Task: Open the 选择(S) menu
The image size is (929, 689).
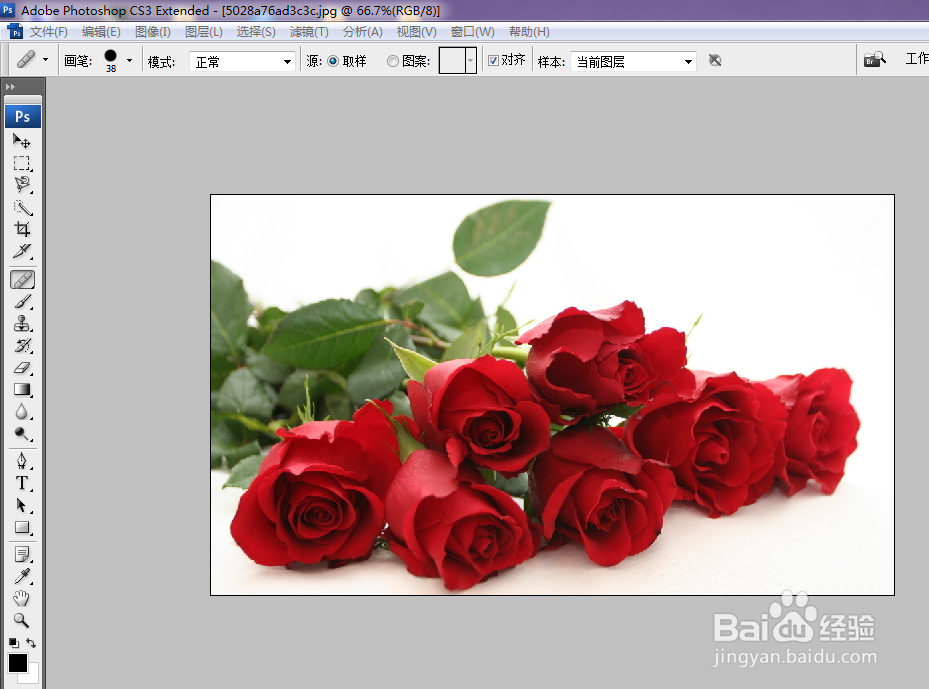Action: tap(256, 32)
